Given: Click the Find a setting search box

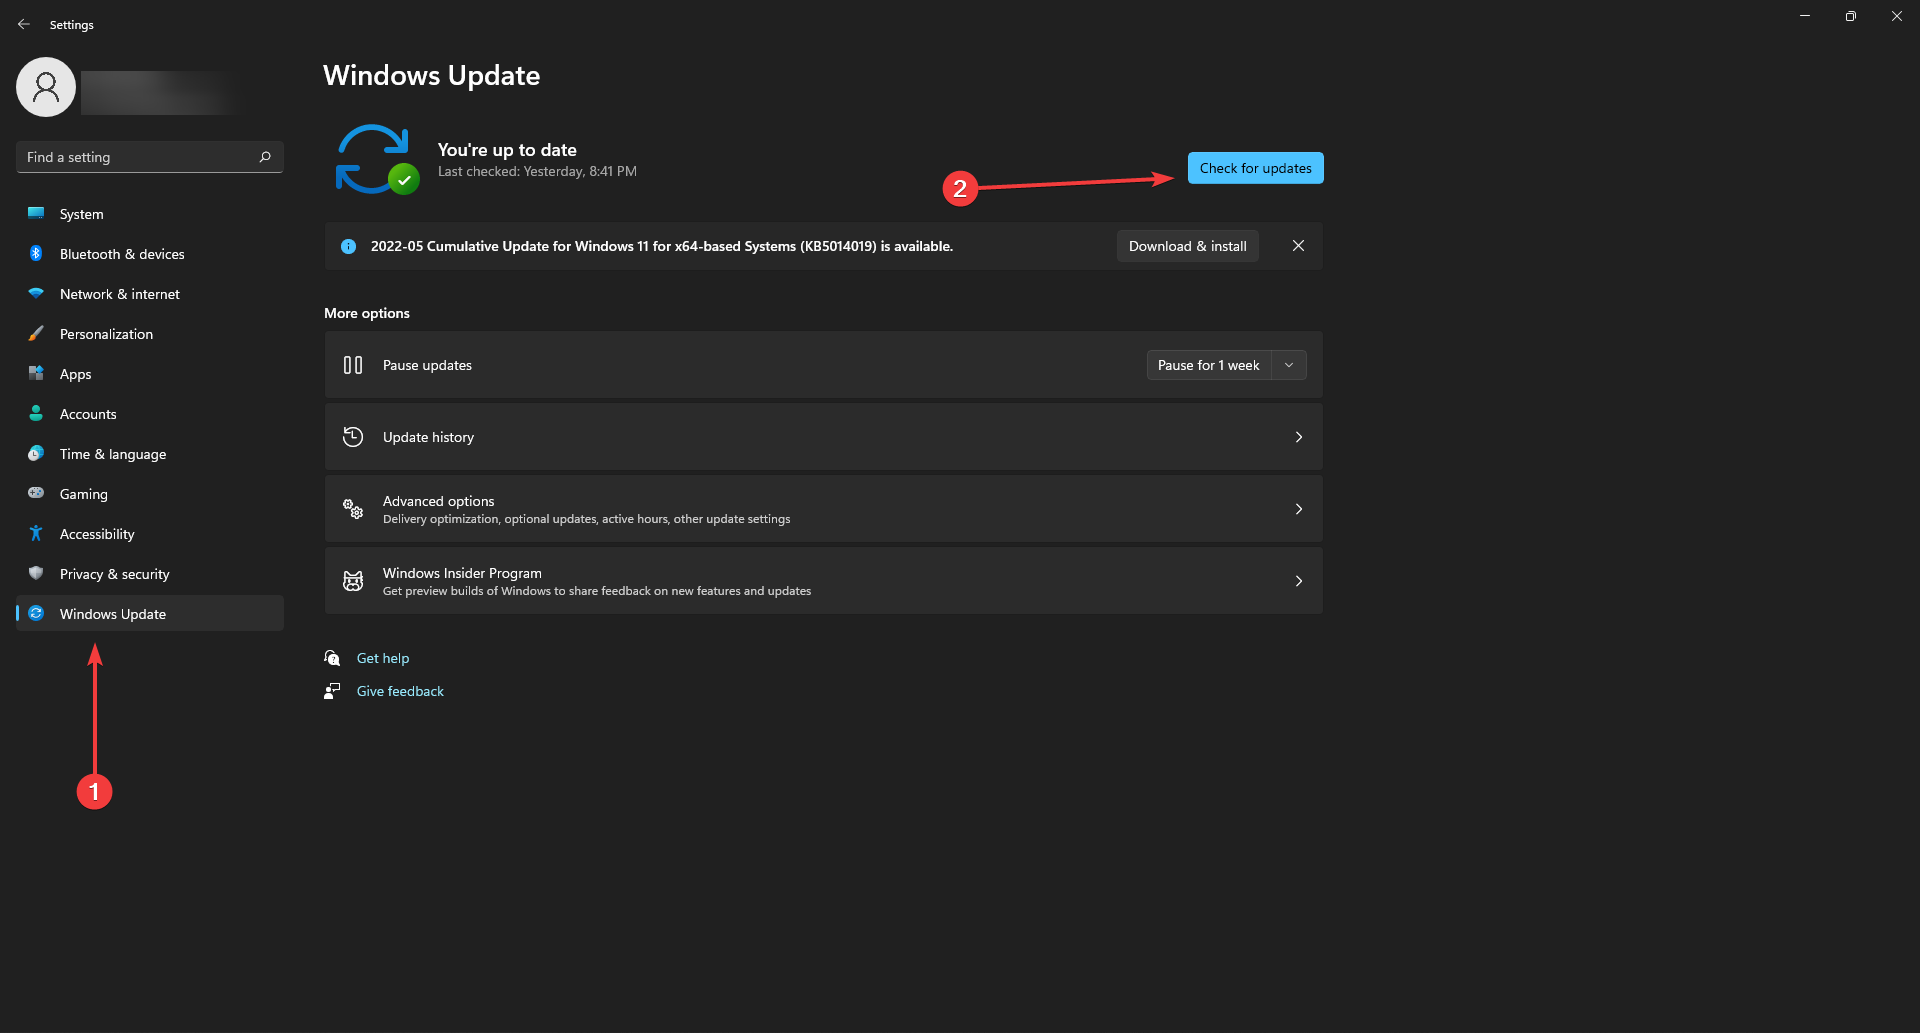Looking at the screenshot, I should coord(150,157).
